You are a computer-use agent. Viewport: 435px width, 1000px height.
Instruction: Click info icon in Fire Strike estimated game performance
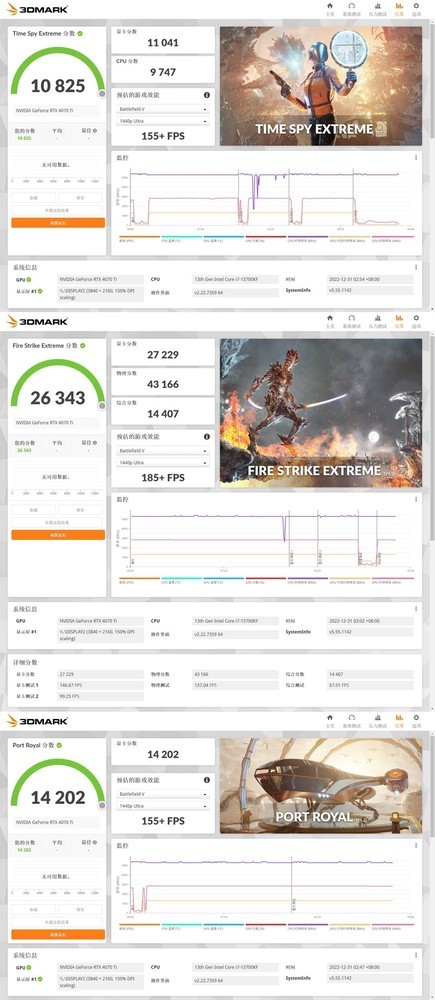(x=207, y=437)
